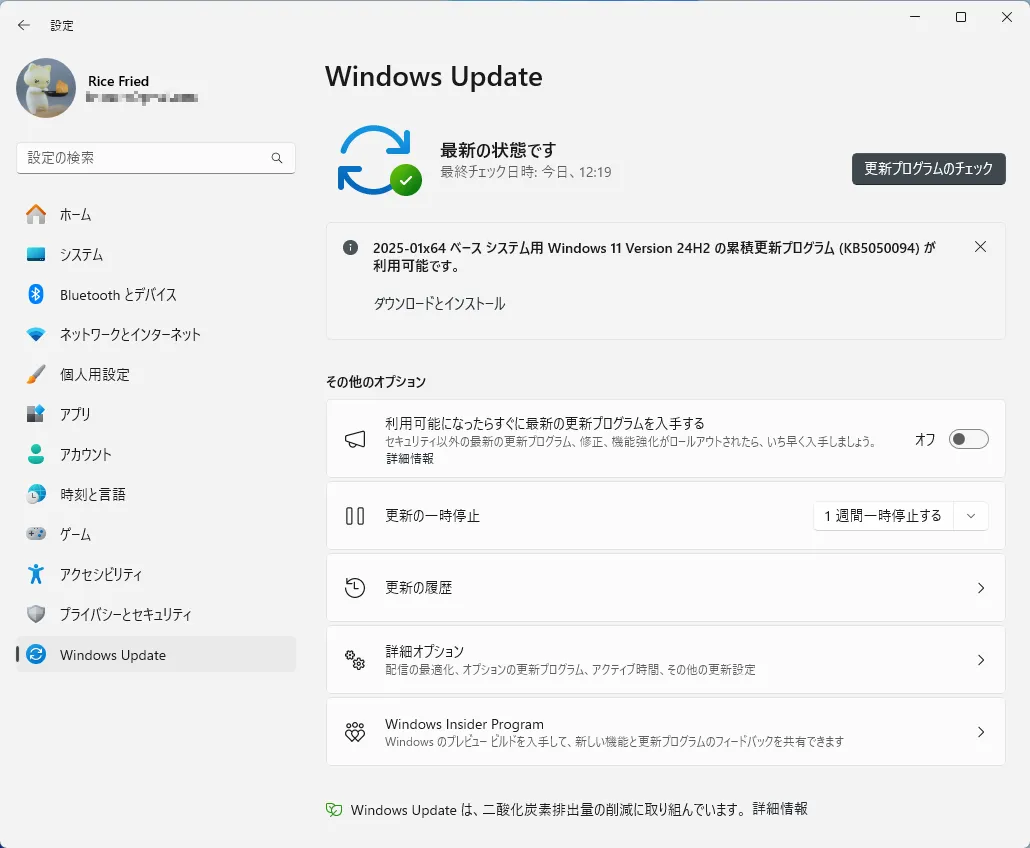Click the ネットワークとインターネット wifi icon

tap(36, 334)
